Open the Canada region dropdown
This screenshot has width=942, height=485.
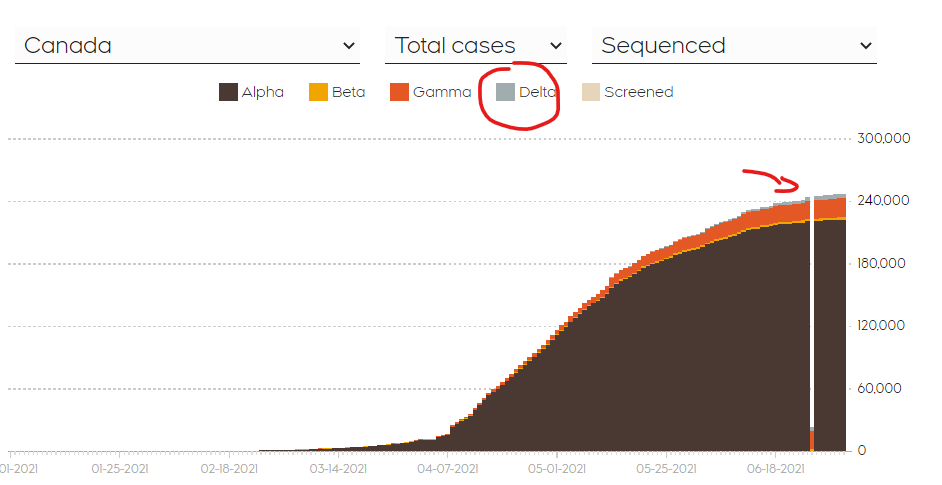[x=187, y=46]
